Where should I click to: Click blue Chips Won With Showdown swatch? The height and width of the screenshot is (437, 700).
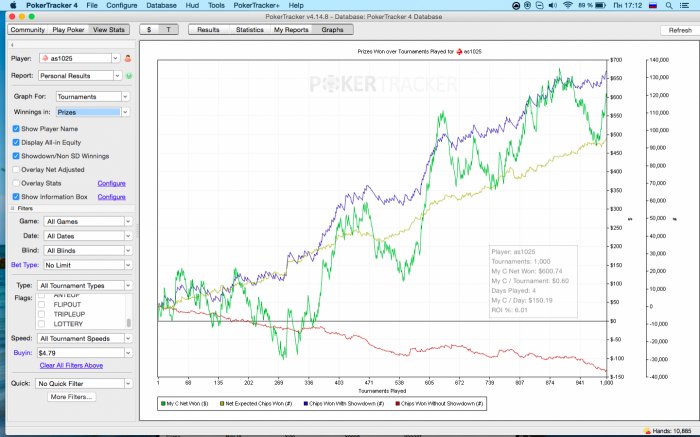[x=305, y=404]
